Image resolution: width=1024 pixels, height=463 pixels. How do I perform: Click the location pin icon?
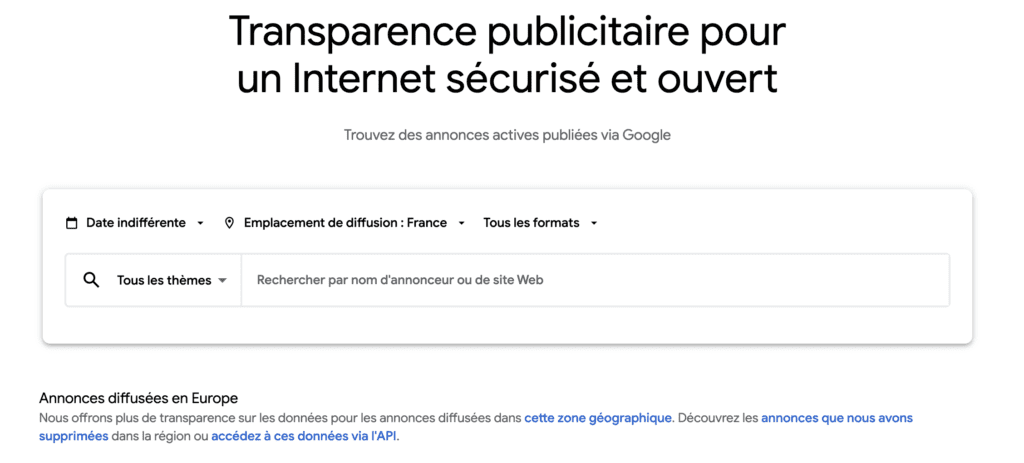click(x=229, y=223)
